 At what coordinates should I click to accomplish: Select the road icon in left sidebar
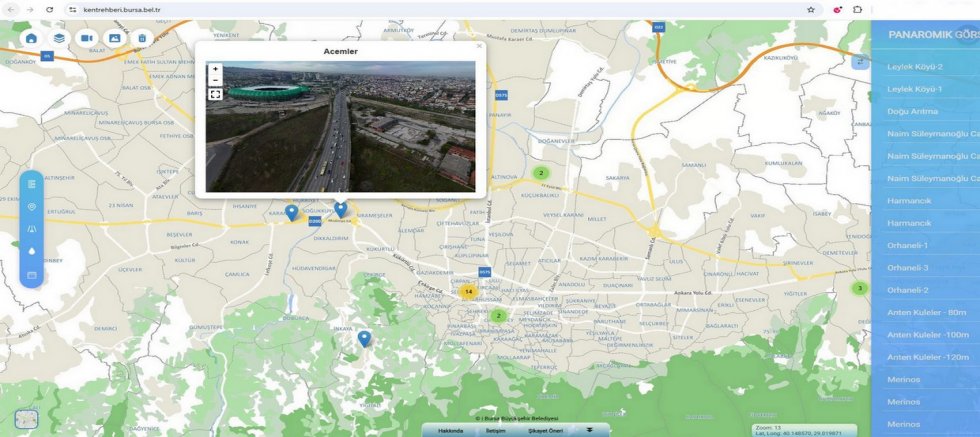(x=32, y=229)
